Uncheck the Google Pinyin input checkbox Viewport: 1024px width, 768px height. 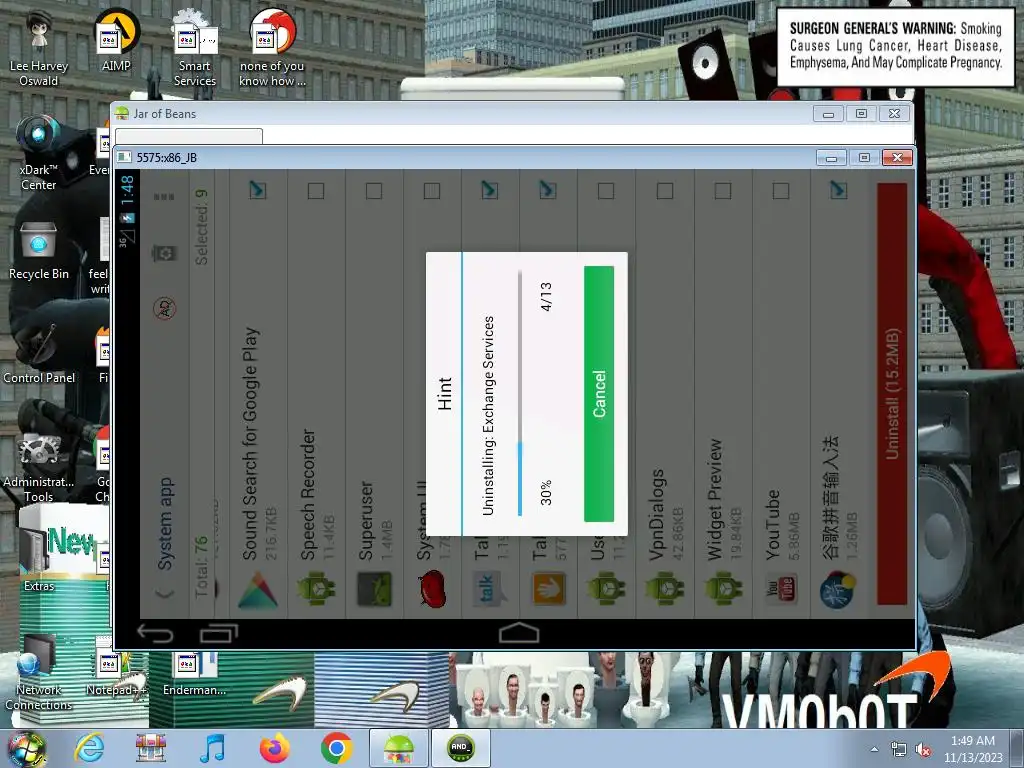[x=839, y=190]
